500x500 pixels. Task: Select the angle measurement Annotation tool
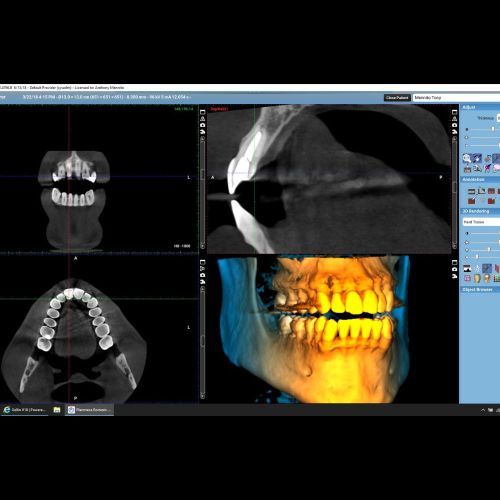coord(481,191)
